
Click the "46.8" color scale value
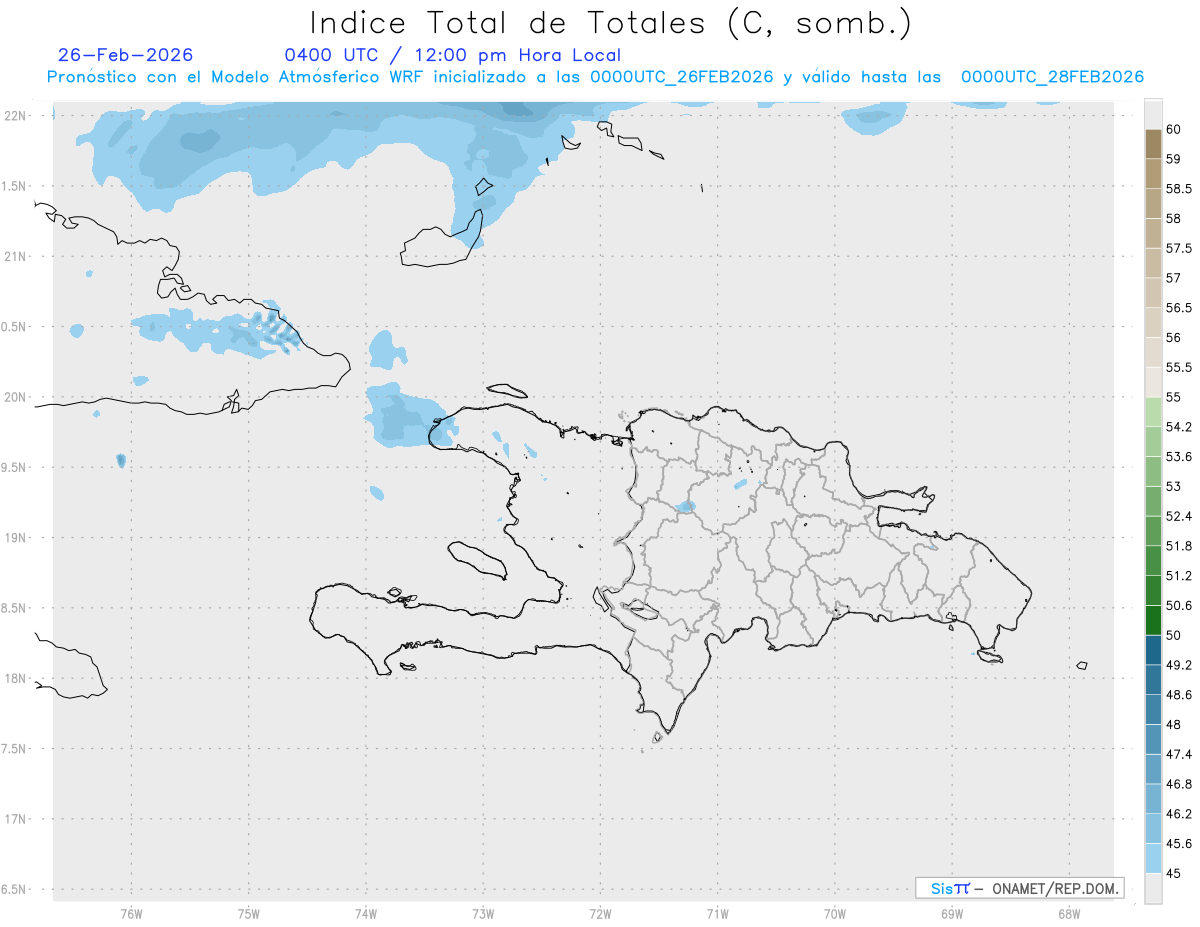[x=1178, y=784]
